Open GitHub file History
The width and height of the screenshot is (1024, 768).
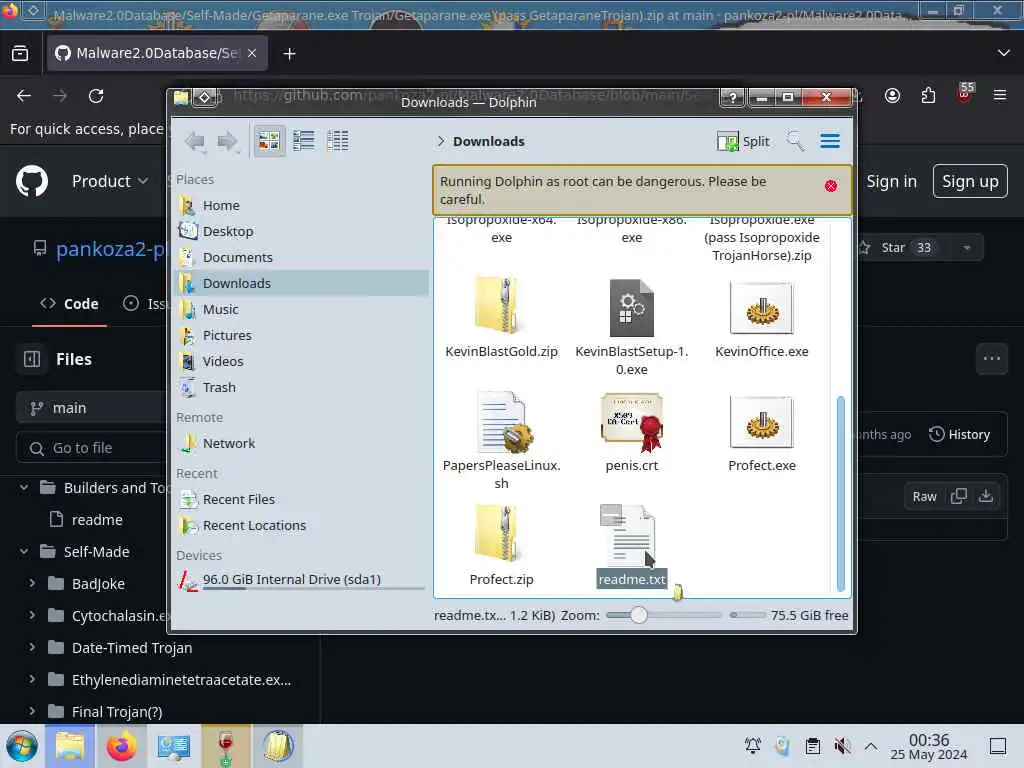(x=959, y=434)
